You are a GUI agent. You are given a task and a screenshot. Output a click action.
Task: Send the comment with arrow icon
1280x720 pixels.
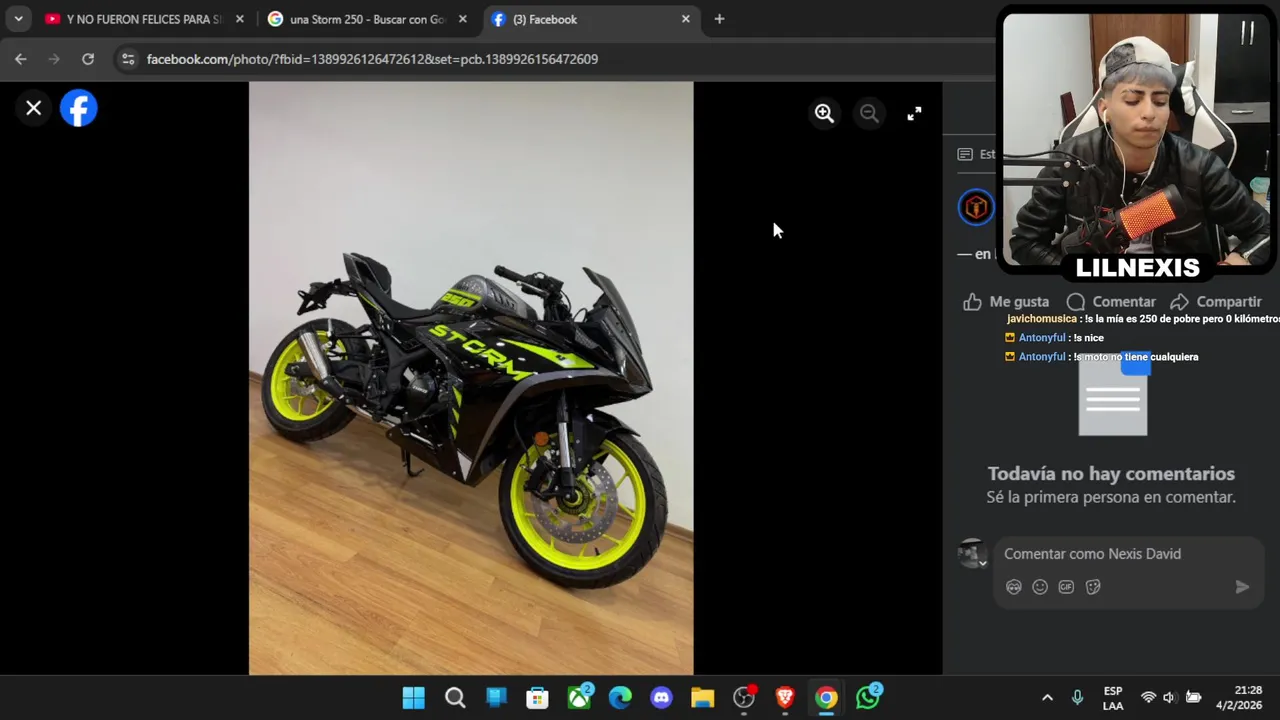(x=1242, y=587)
